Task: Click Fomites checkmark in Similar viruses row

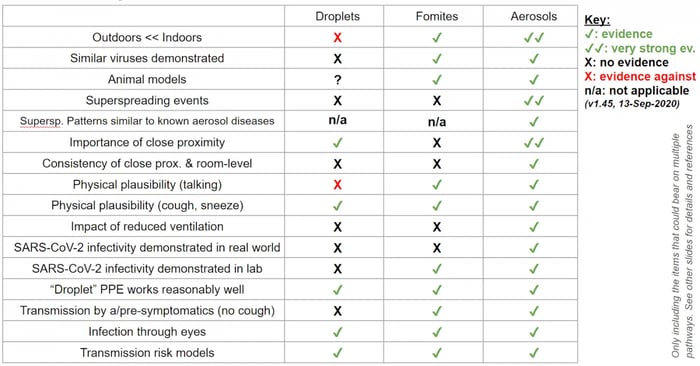Action: pos(437,59)
